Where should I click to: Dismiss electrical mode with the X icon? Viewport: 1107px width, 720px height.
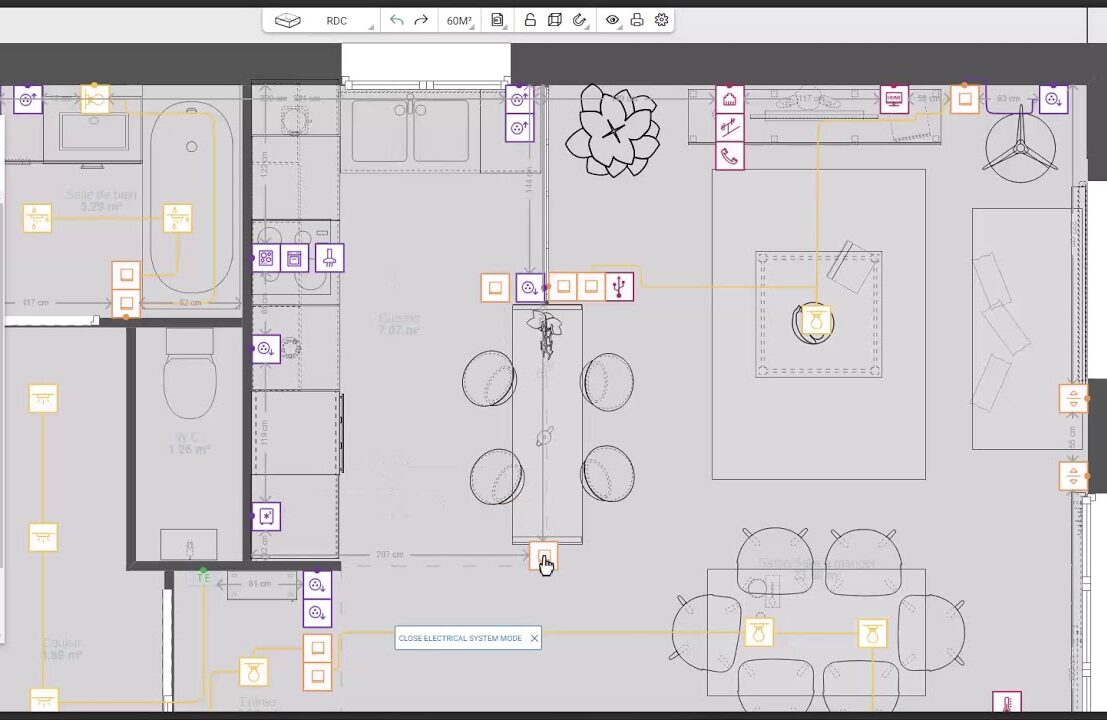534,638
